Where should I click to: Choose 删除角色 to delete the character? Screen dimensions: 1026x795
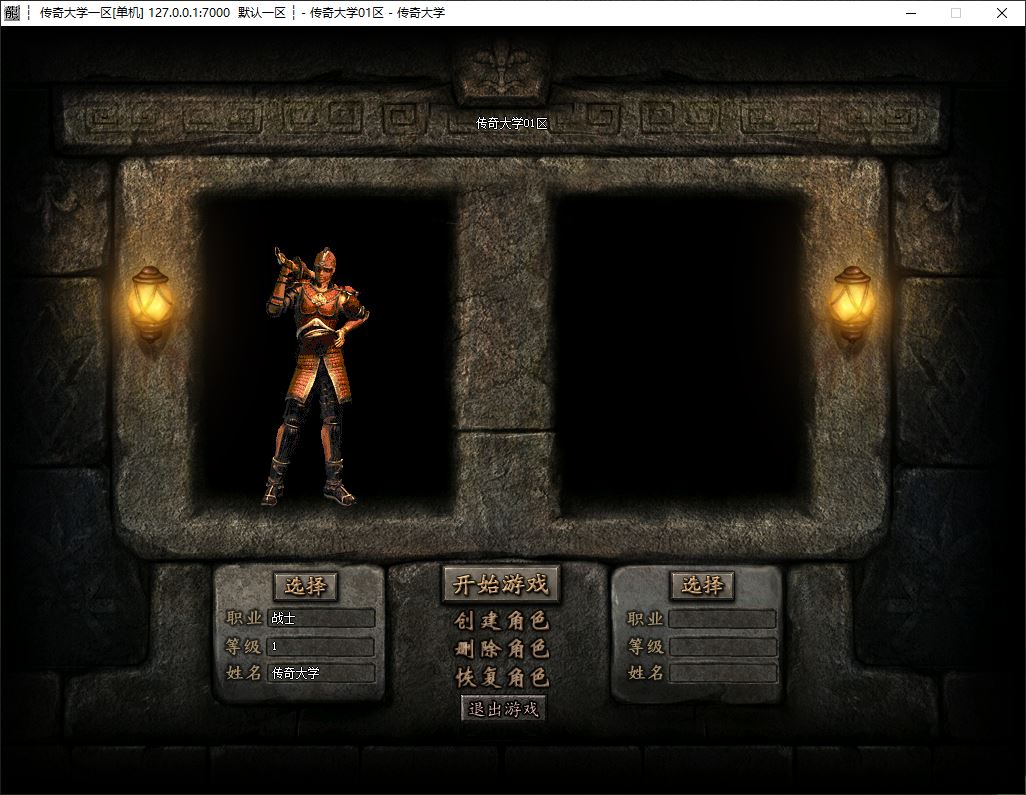[x=501, y=649]
